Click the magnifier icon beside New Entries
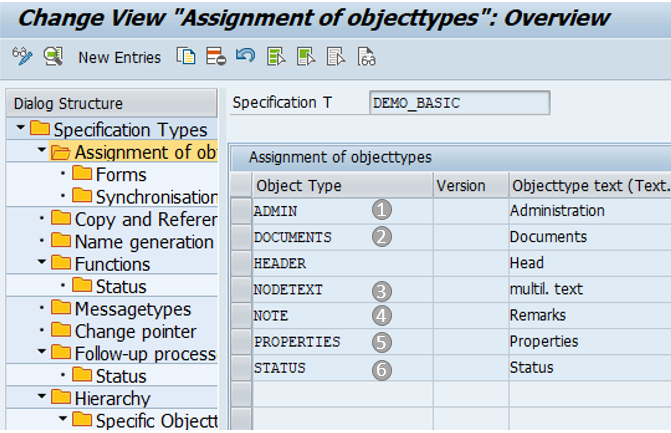 pyautogui.click(x=52, y=57)
